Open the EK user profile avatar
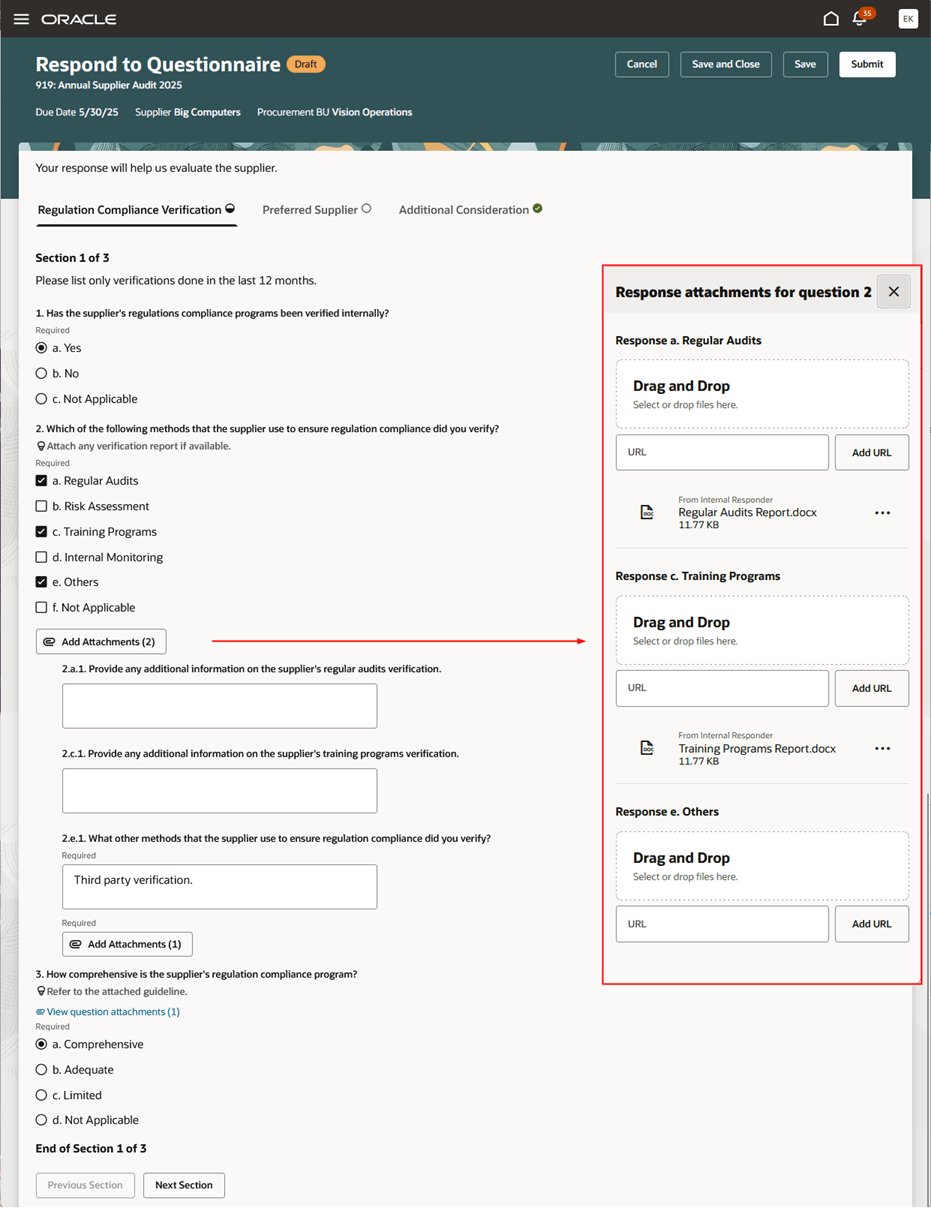931x1208 pixels. pyautogui.click(x=908, y=19)
